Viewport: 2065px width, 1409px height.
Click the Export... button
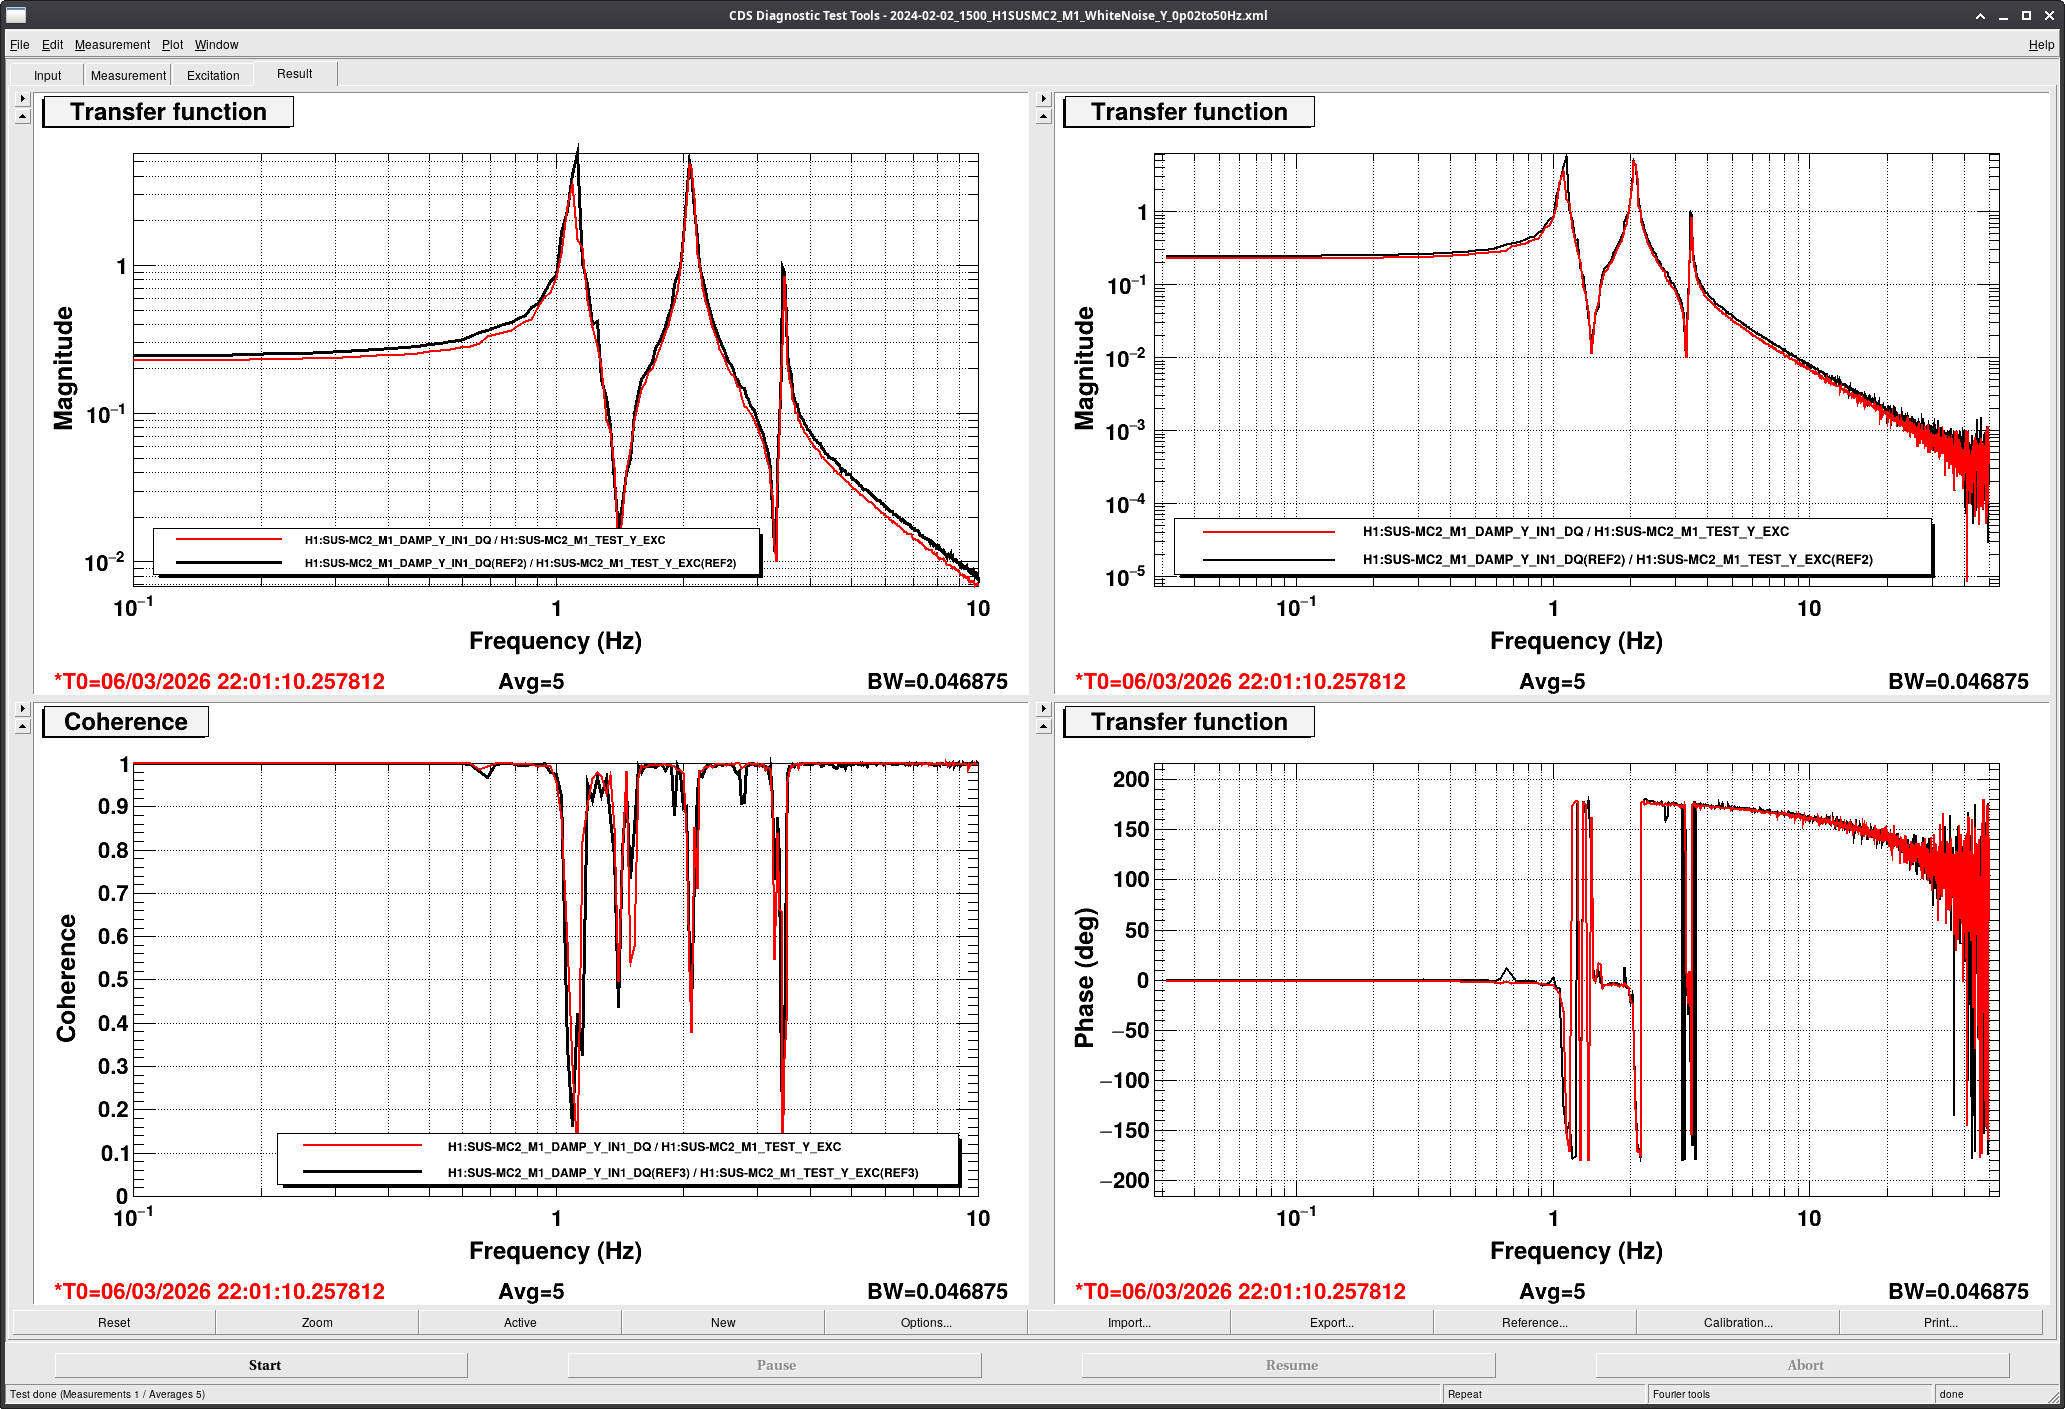click(x=1332, y=1322)
